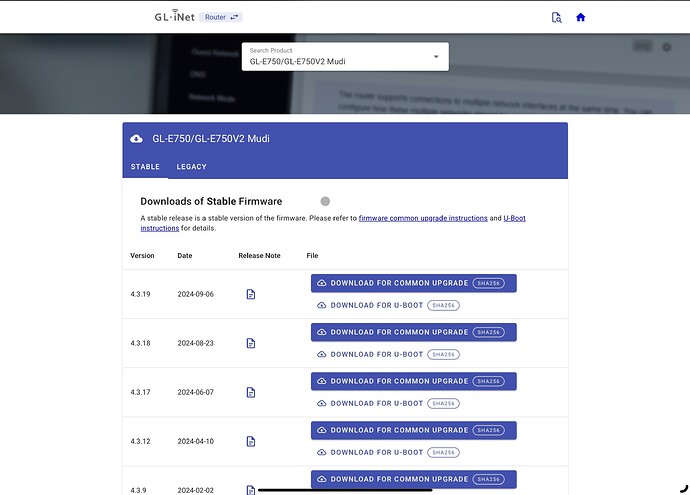Screen dimensions: 690x495
Task: Click the home icon in header
Action: click(x=581, y=17)
